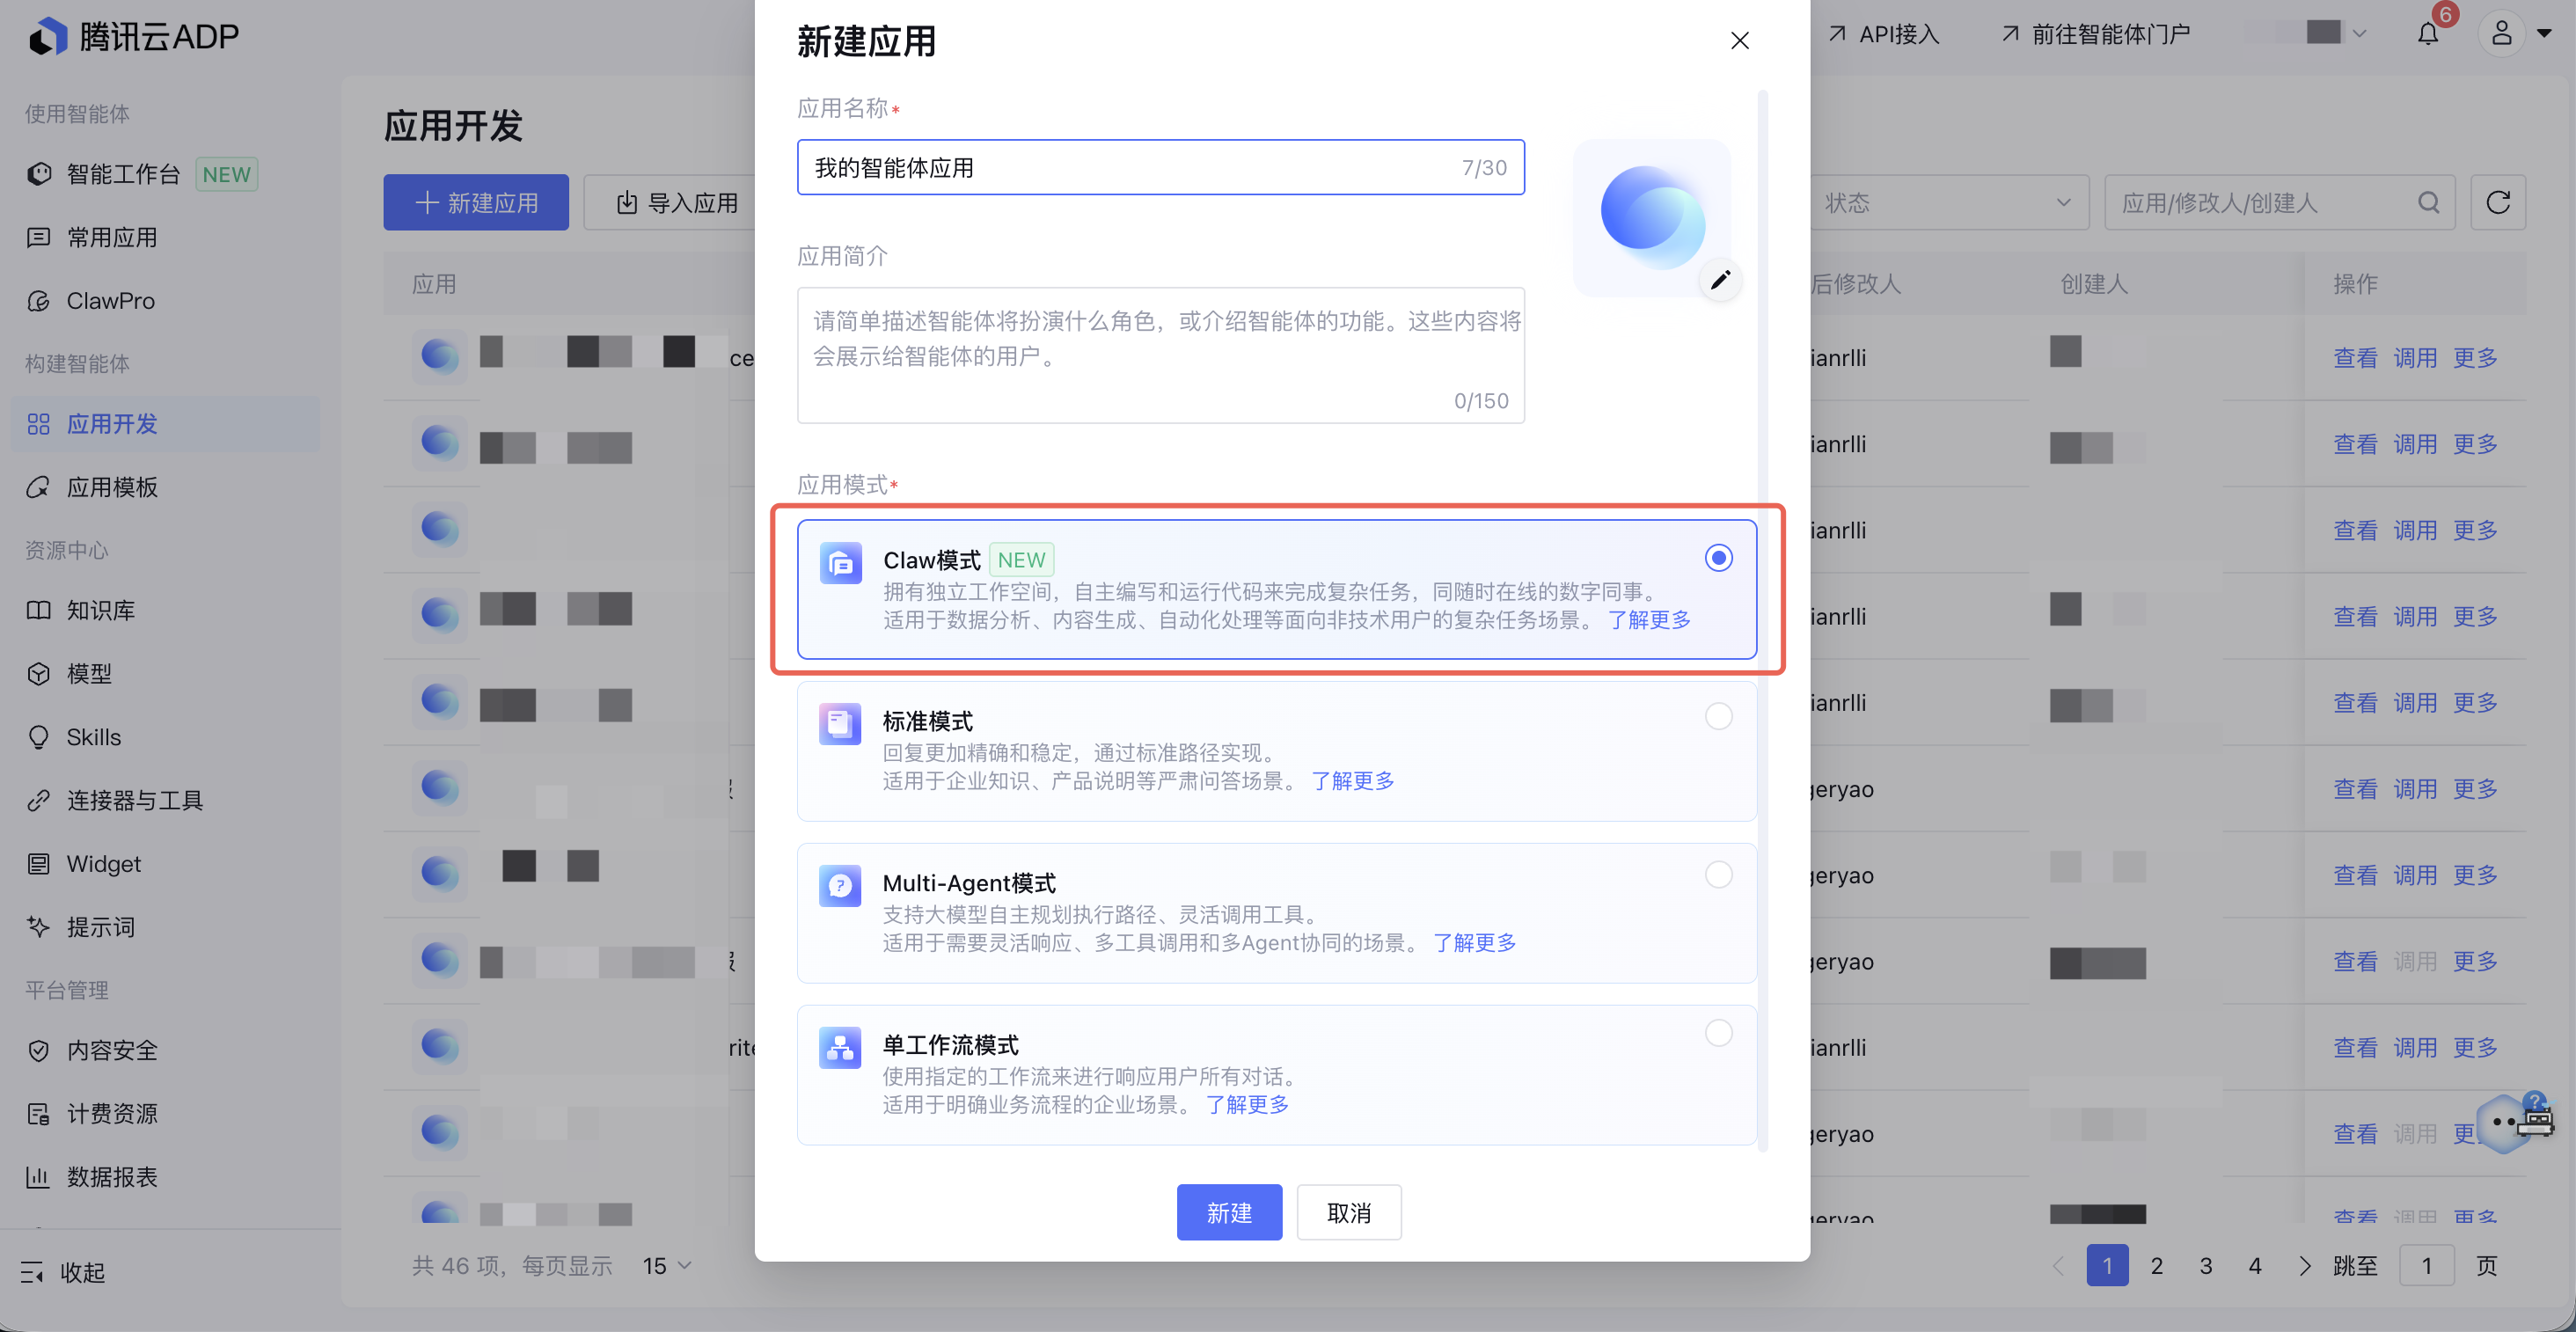Click 更多 in the second table row

[x=2475, y=444]
